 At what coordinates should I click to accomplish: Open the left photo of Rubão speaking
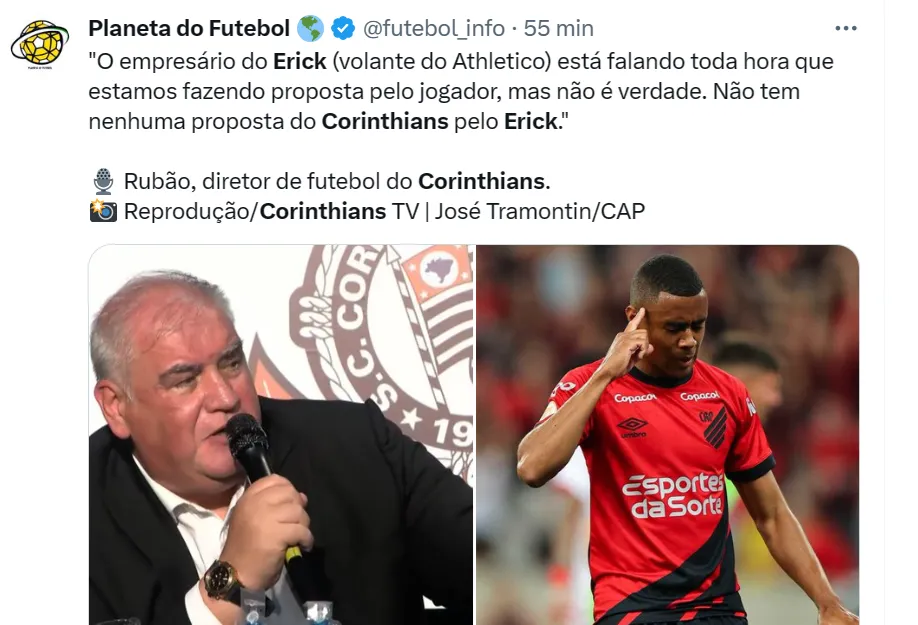click(281, 435)
